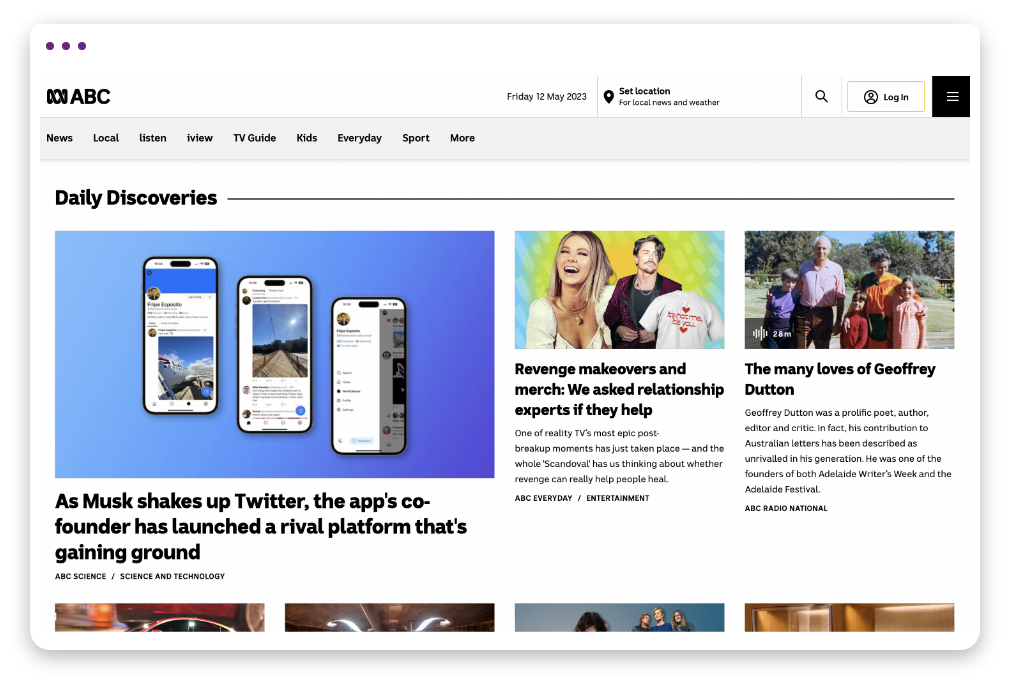
Task: Open the Local nav item
Action: [x=106, y=138]
